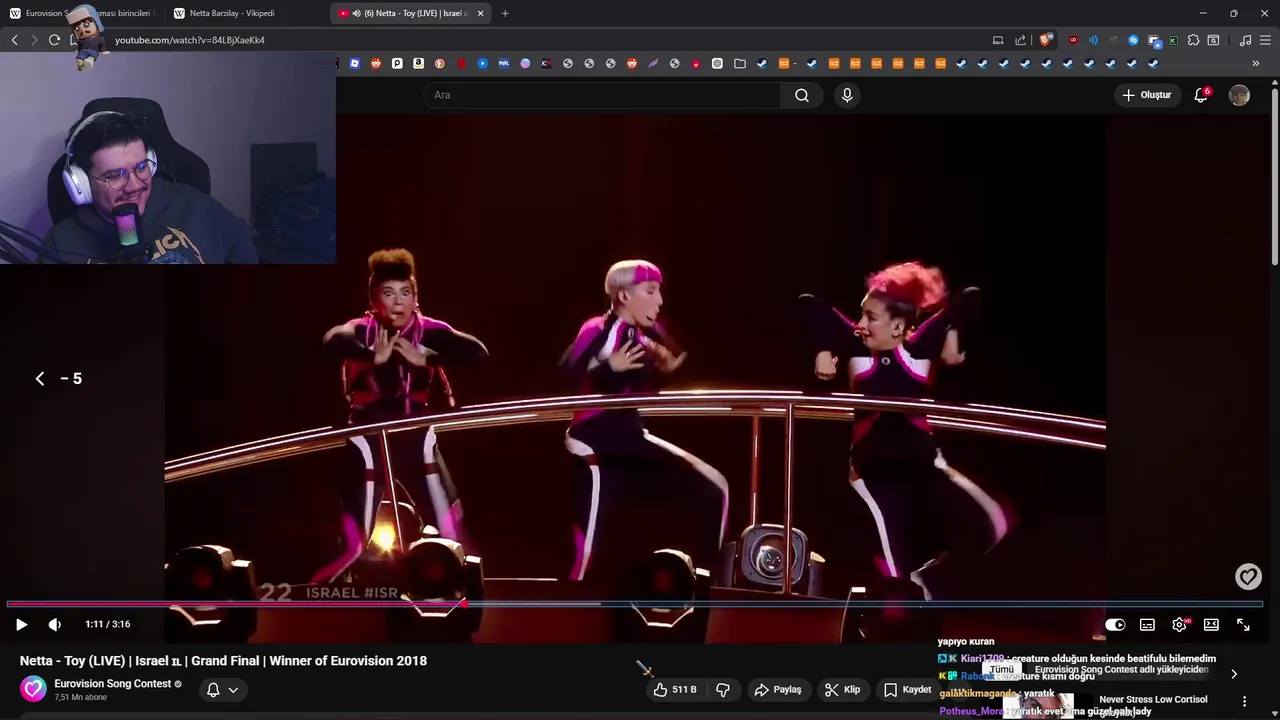Open a new browser tab
The width and height of the screenshot is (1280, 720).
[x=505, y=13]
